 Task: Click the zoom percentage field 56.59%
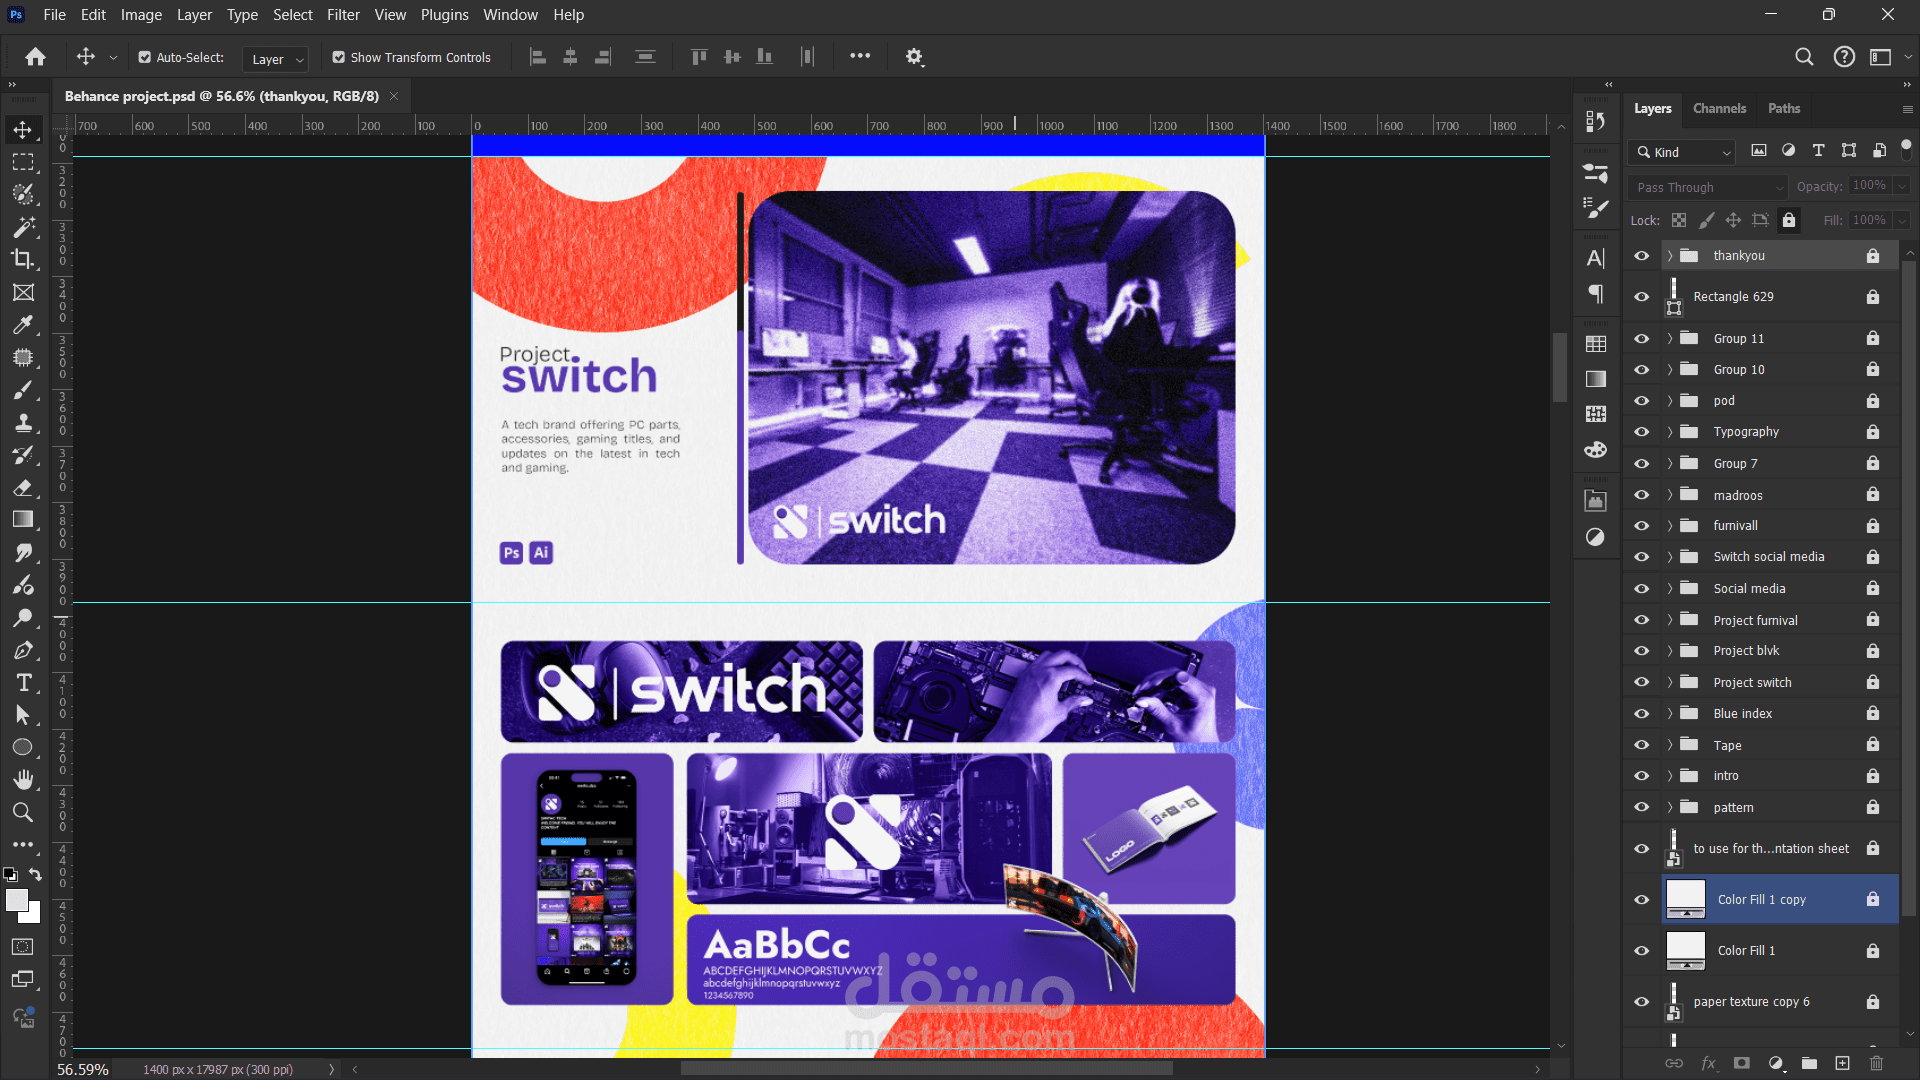[x=83, y=1069]
